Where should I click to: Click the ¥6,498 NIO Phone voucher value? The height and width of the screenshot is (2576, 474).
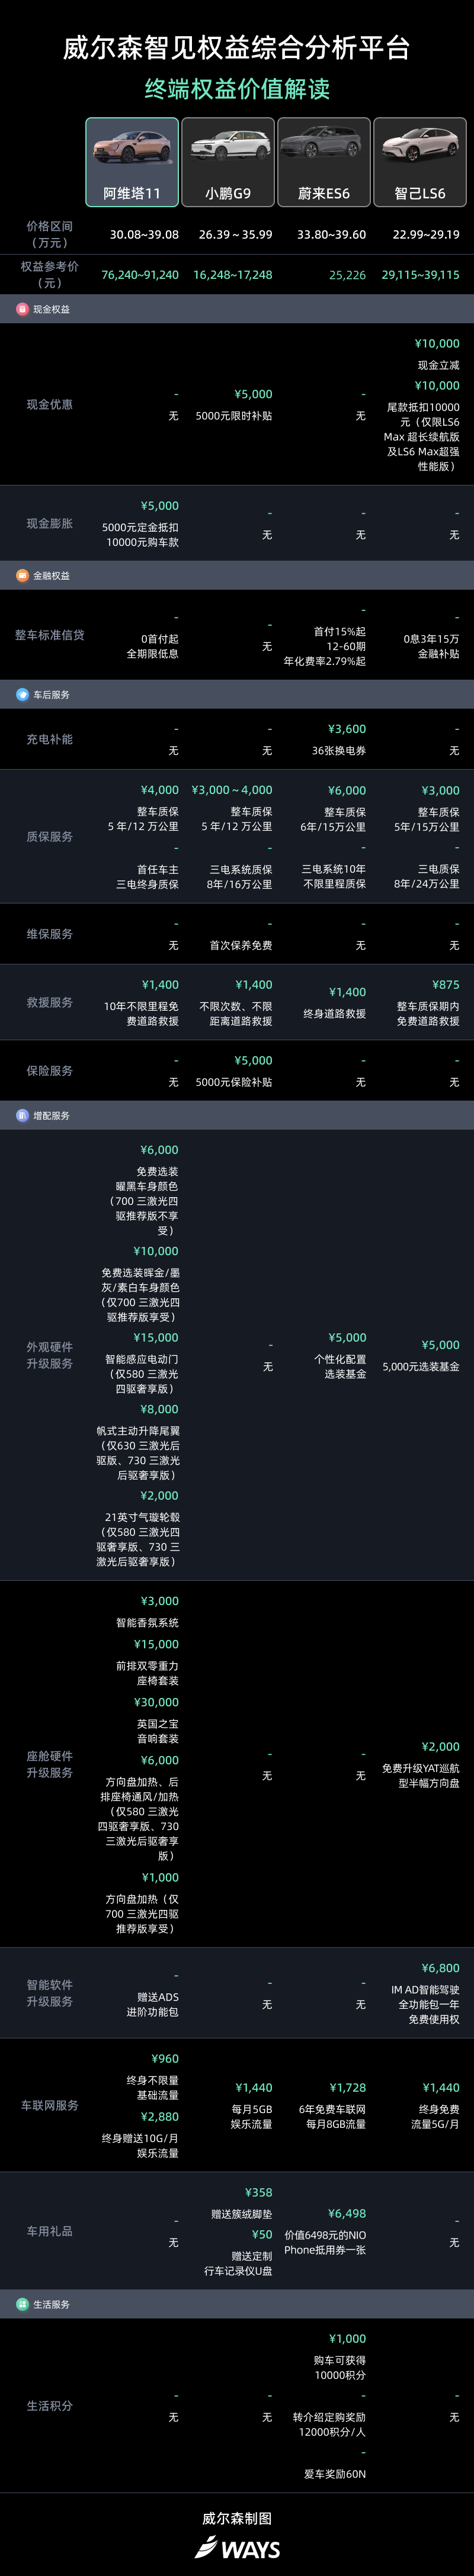tap(347, 2214)
